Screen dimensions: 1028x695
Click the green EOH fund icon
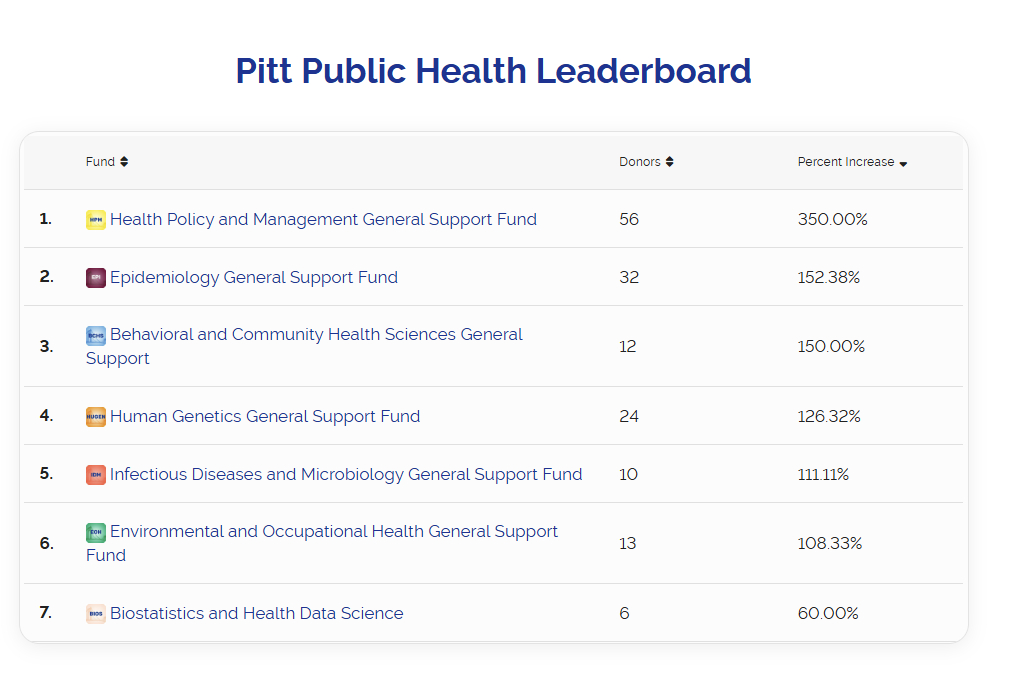(x=96, y=532)
